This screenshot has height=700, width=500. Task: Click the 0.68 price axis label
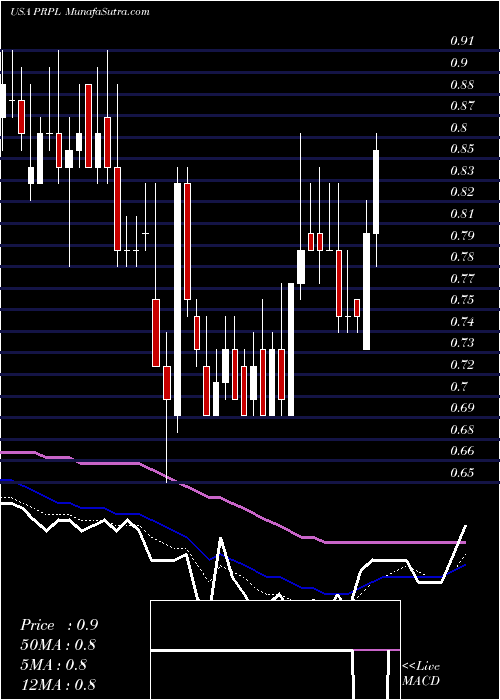pos(462,429)
